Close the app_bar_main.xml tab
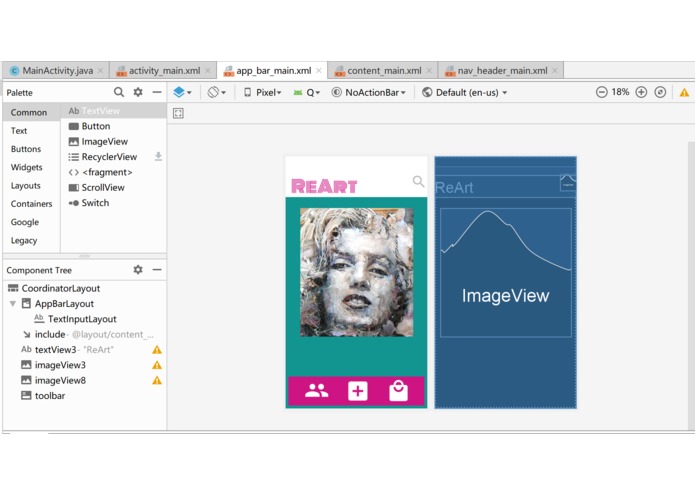 [319, 70]
